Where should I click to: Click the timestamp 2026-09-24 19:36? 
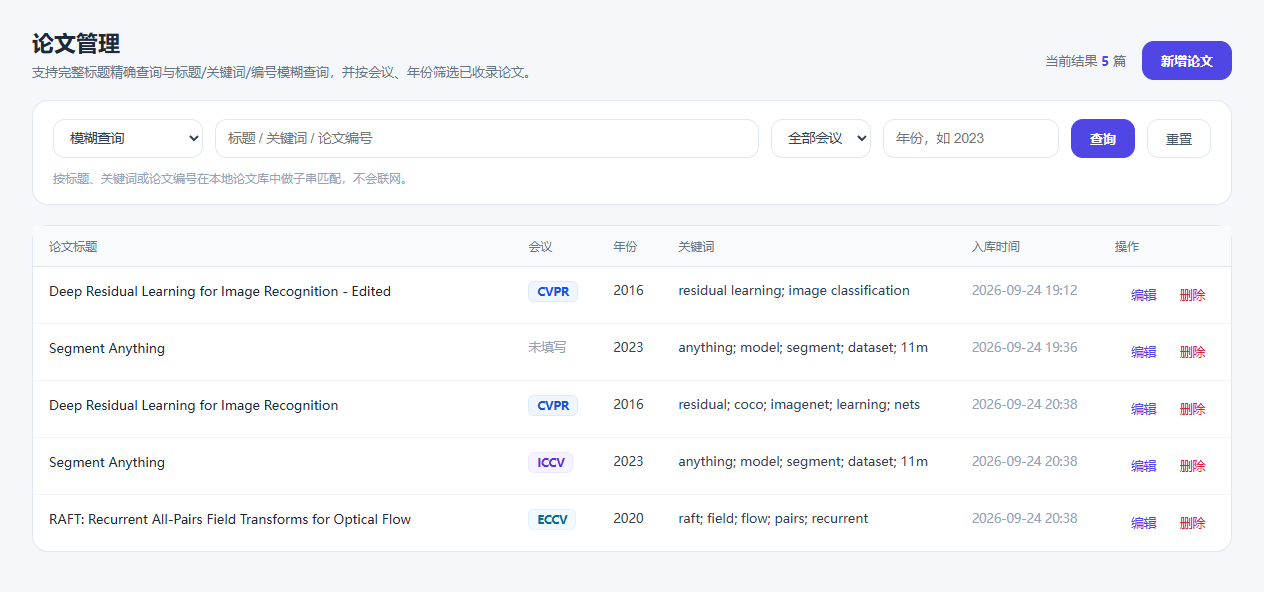click(x=1025, y=348)
